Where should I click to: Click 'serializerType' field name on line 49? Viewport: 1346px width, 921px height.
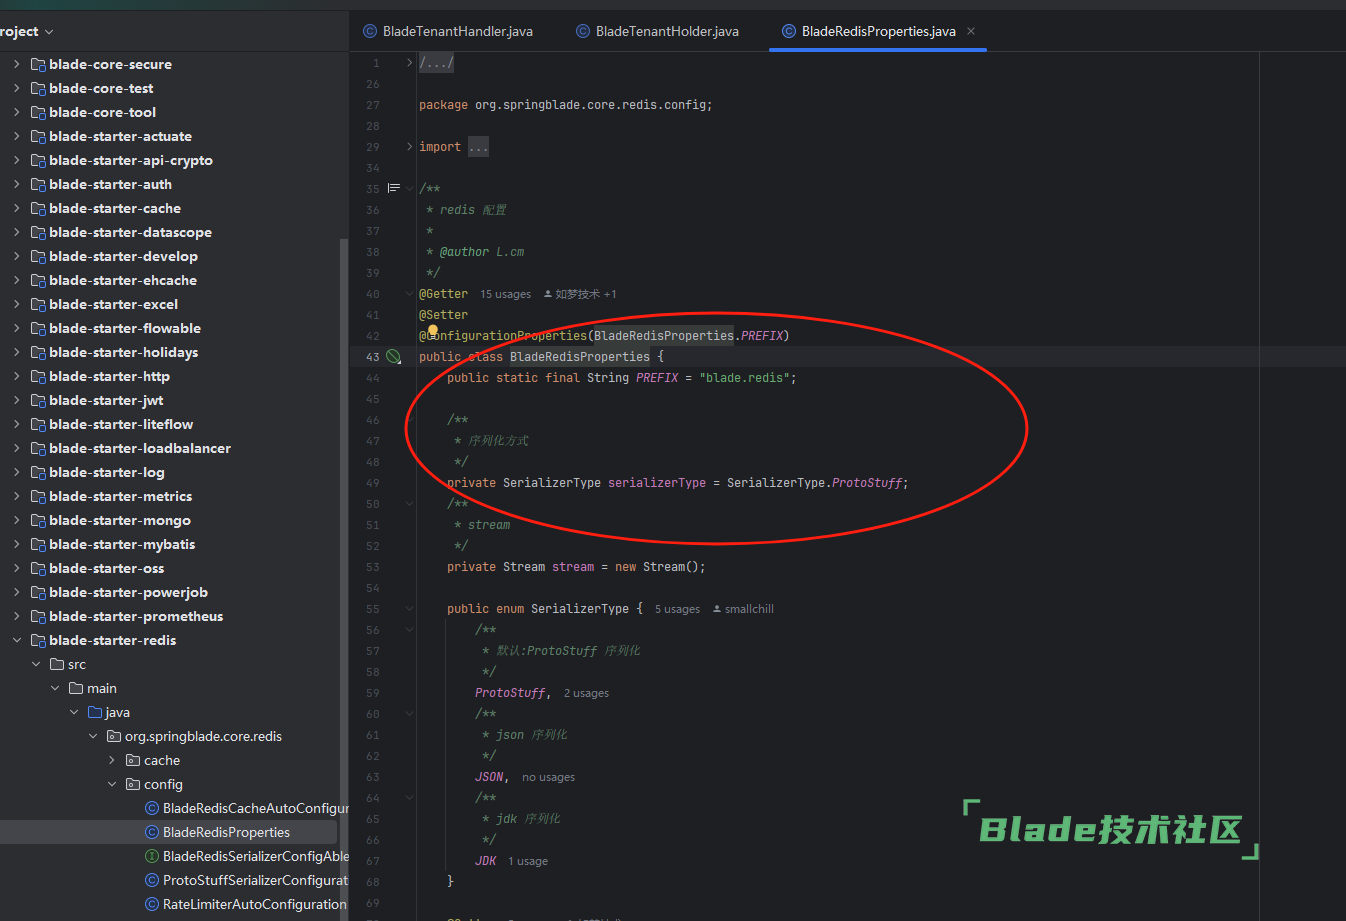[657, 483]
